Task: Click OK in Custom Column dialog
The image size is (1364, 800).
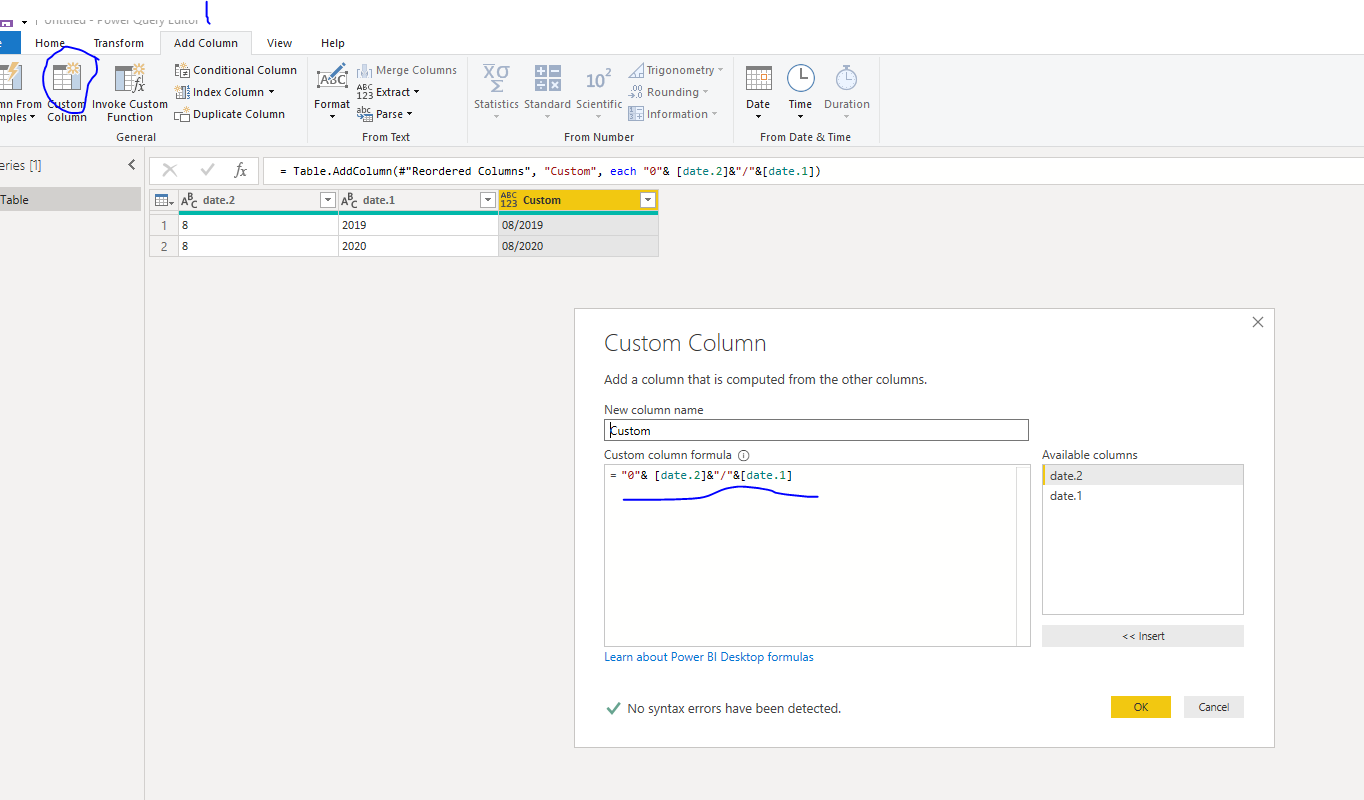Action: coord(1141,707)
